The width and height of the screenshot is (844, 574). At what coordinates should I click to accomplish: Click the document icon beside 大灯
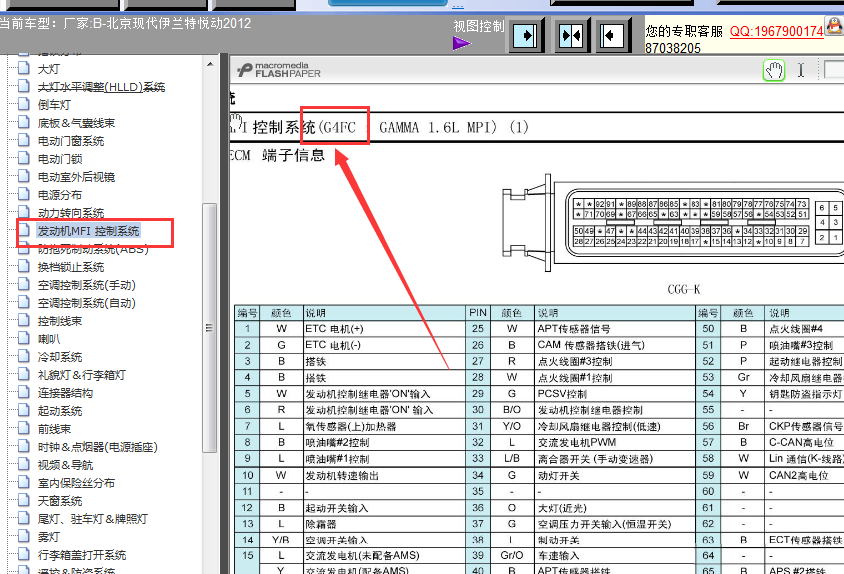pos(24,68)
